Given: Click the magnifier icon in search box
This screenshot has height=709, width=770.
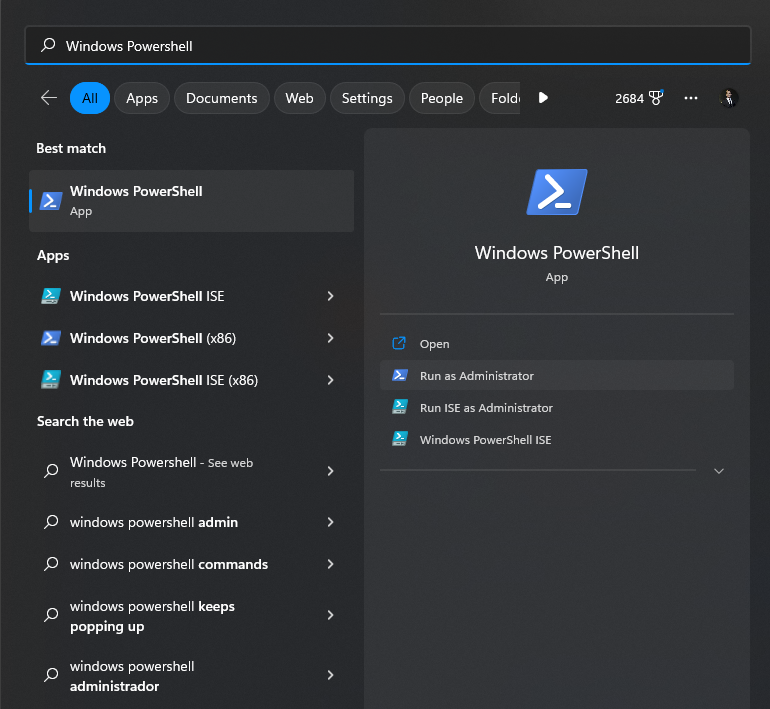Looking at the screenshot, I should pyautogui.click(x=48, y=45).
